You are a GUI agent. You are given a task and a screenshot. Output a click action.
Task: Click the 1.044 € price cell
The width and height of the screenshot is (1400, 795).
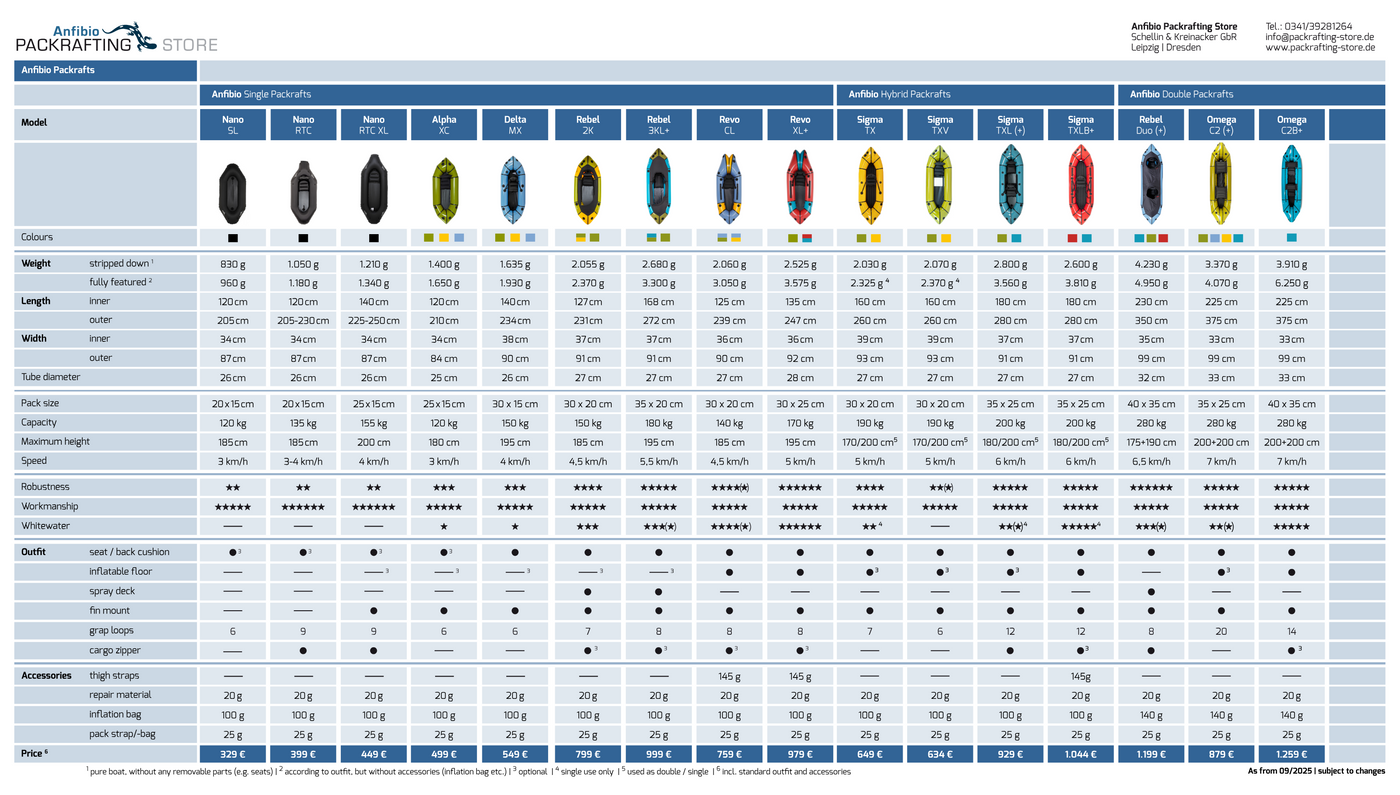(1081, 754)
